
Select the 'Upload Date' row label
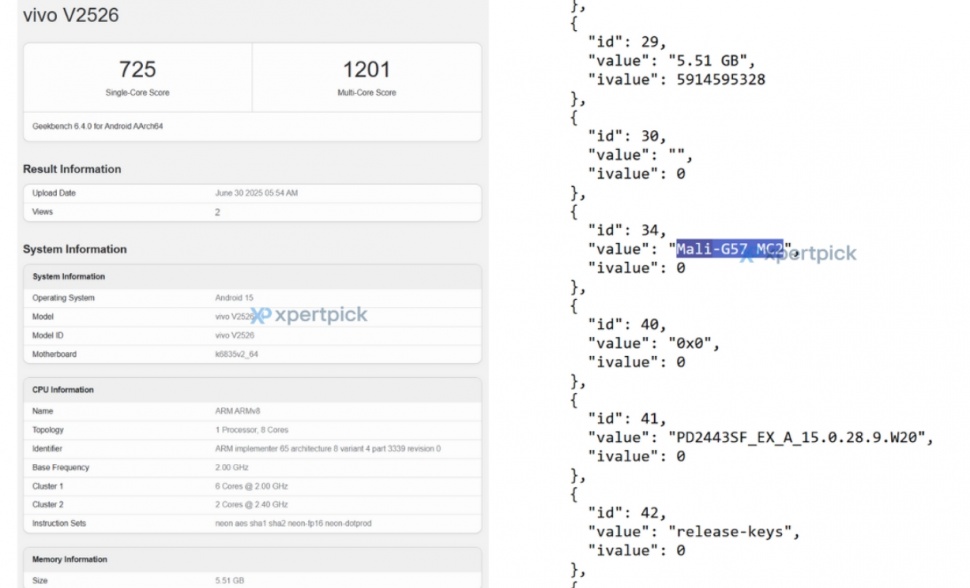coord(54,193)
